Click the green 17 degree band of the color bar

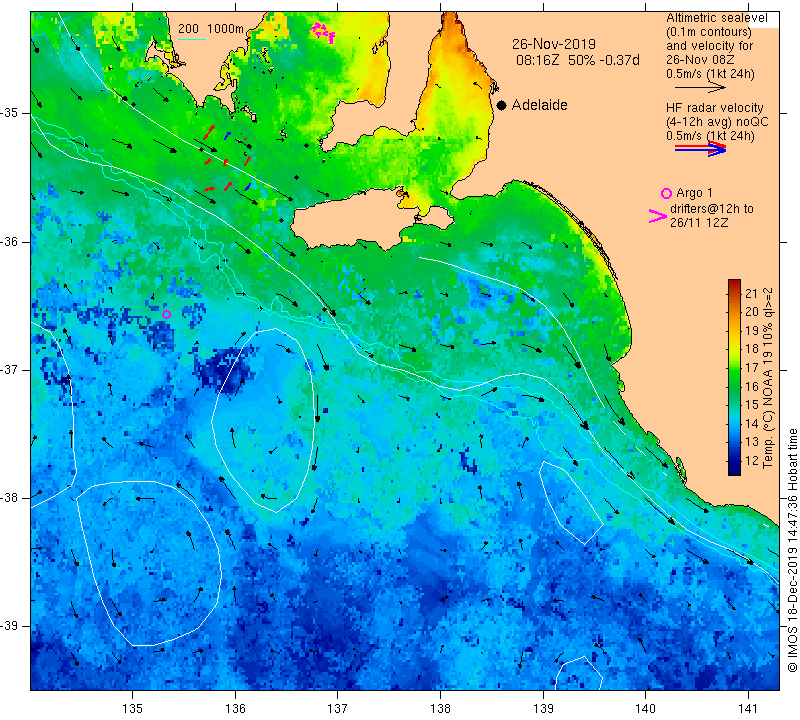734,368
